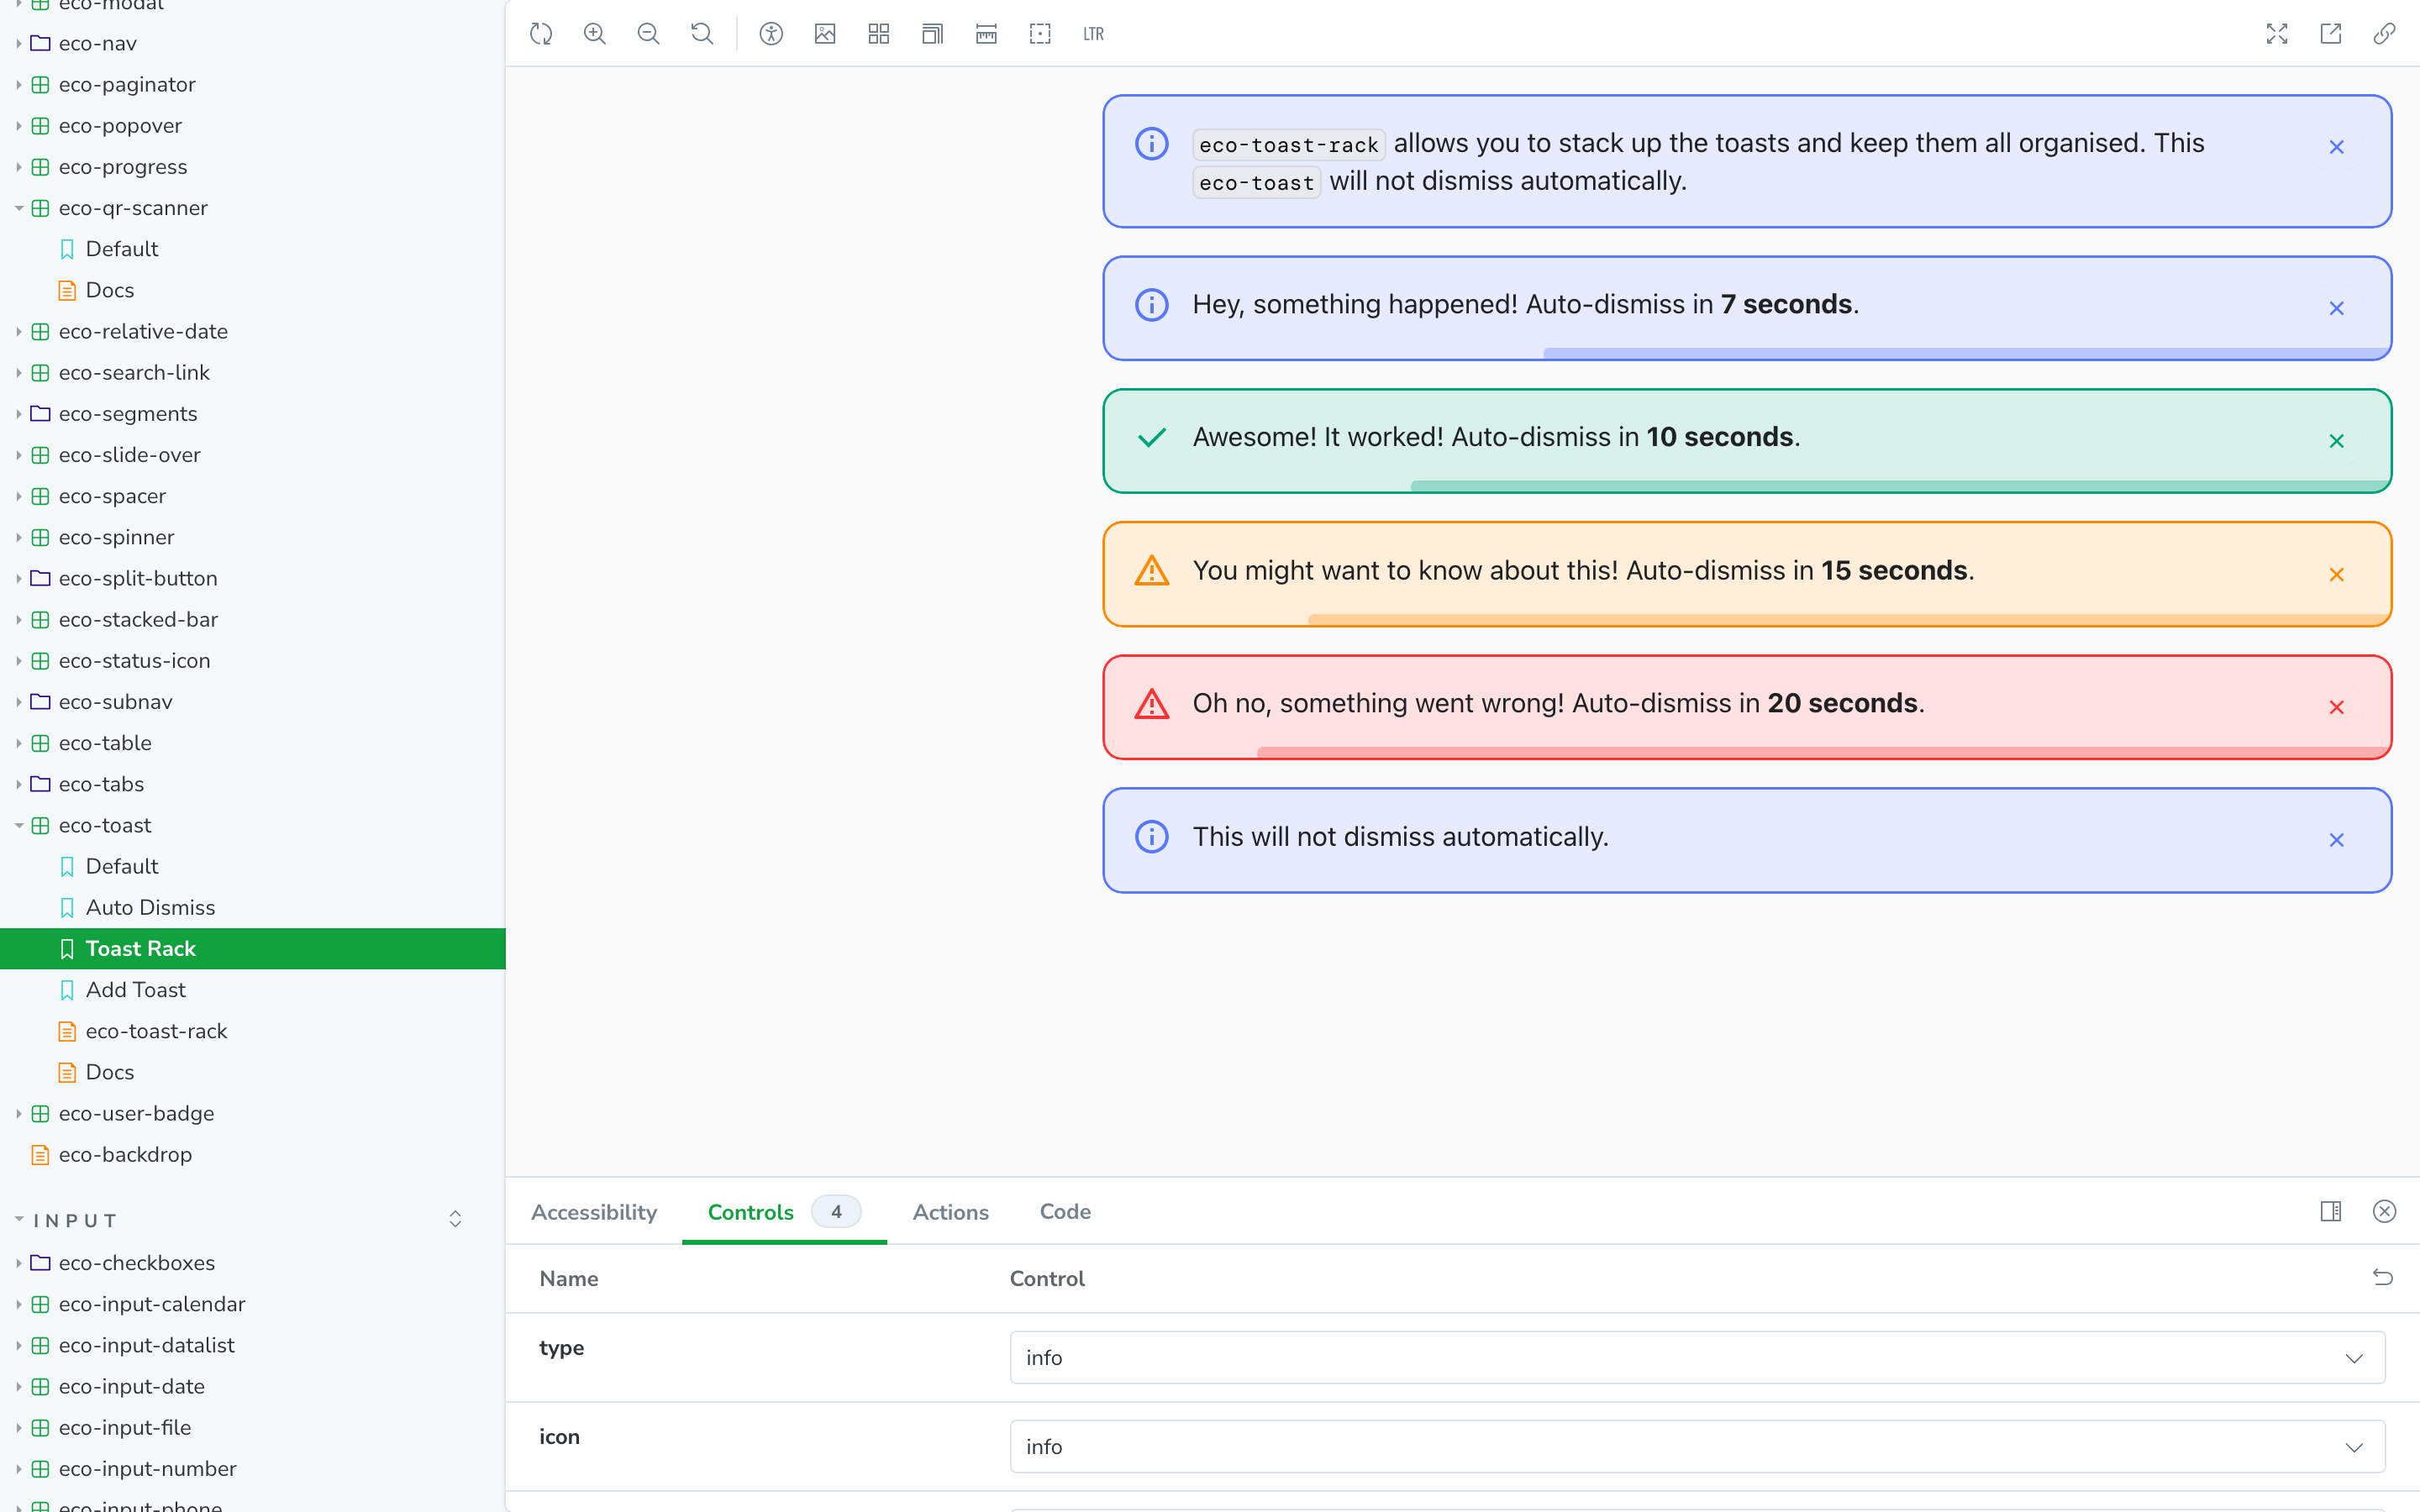Open the viewport size icon

click(x=932, y=34)
